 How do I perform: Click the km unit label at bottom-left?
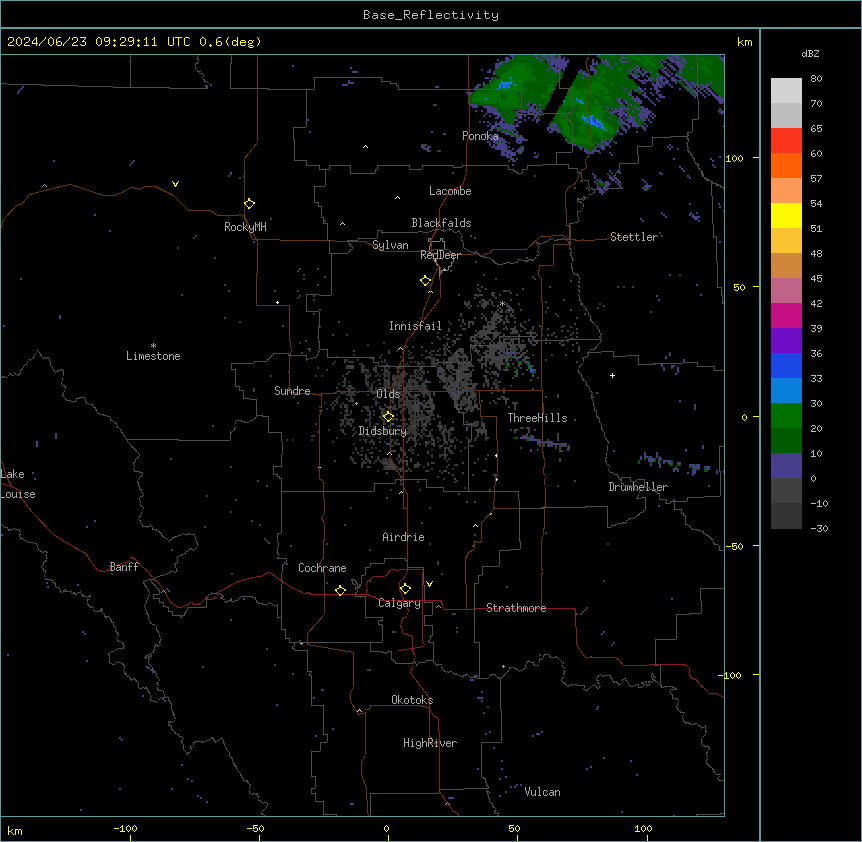coord(15,830)
